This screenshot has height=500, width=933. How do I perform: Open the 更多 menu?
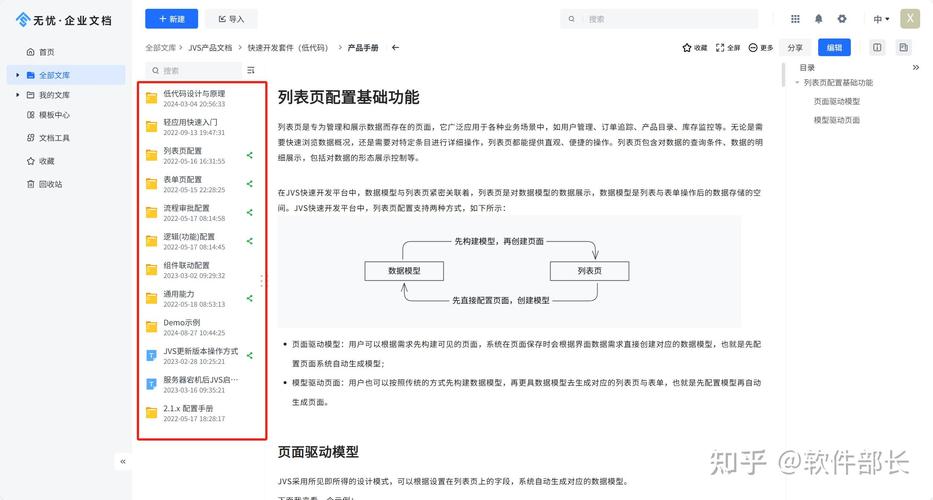(x=761, y=47)
